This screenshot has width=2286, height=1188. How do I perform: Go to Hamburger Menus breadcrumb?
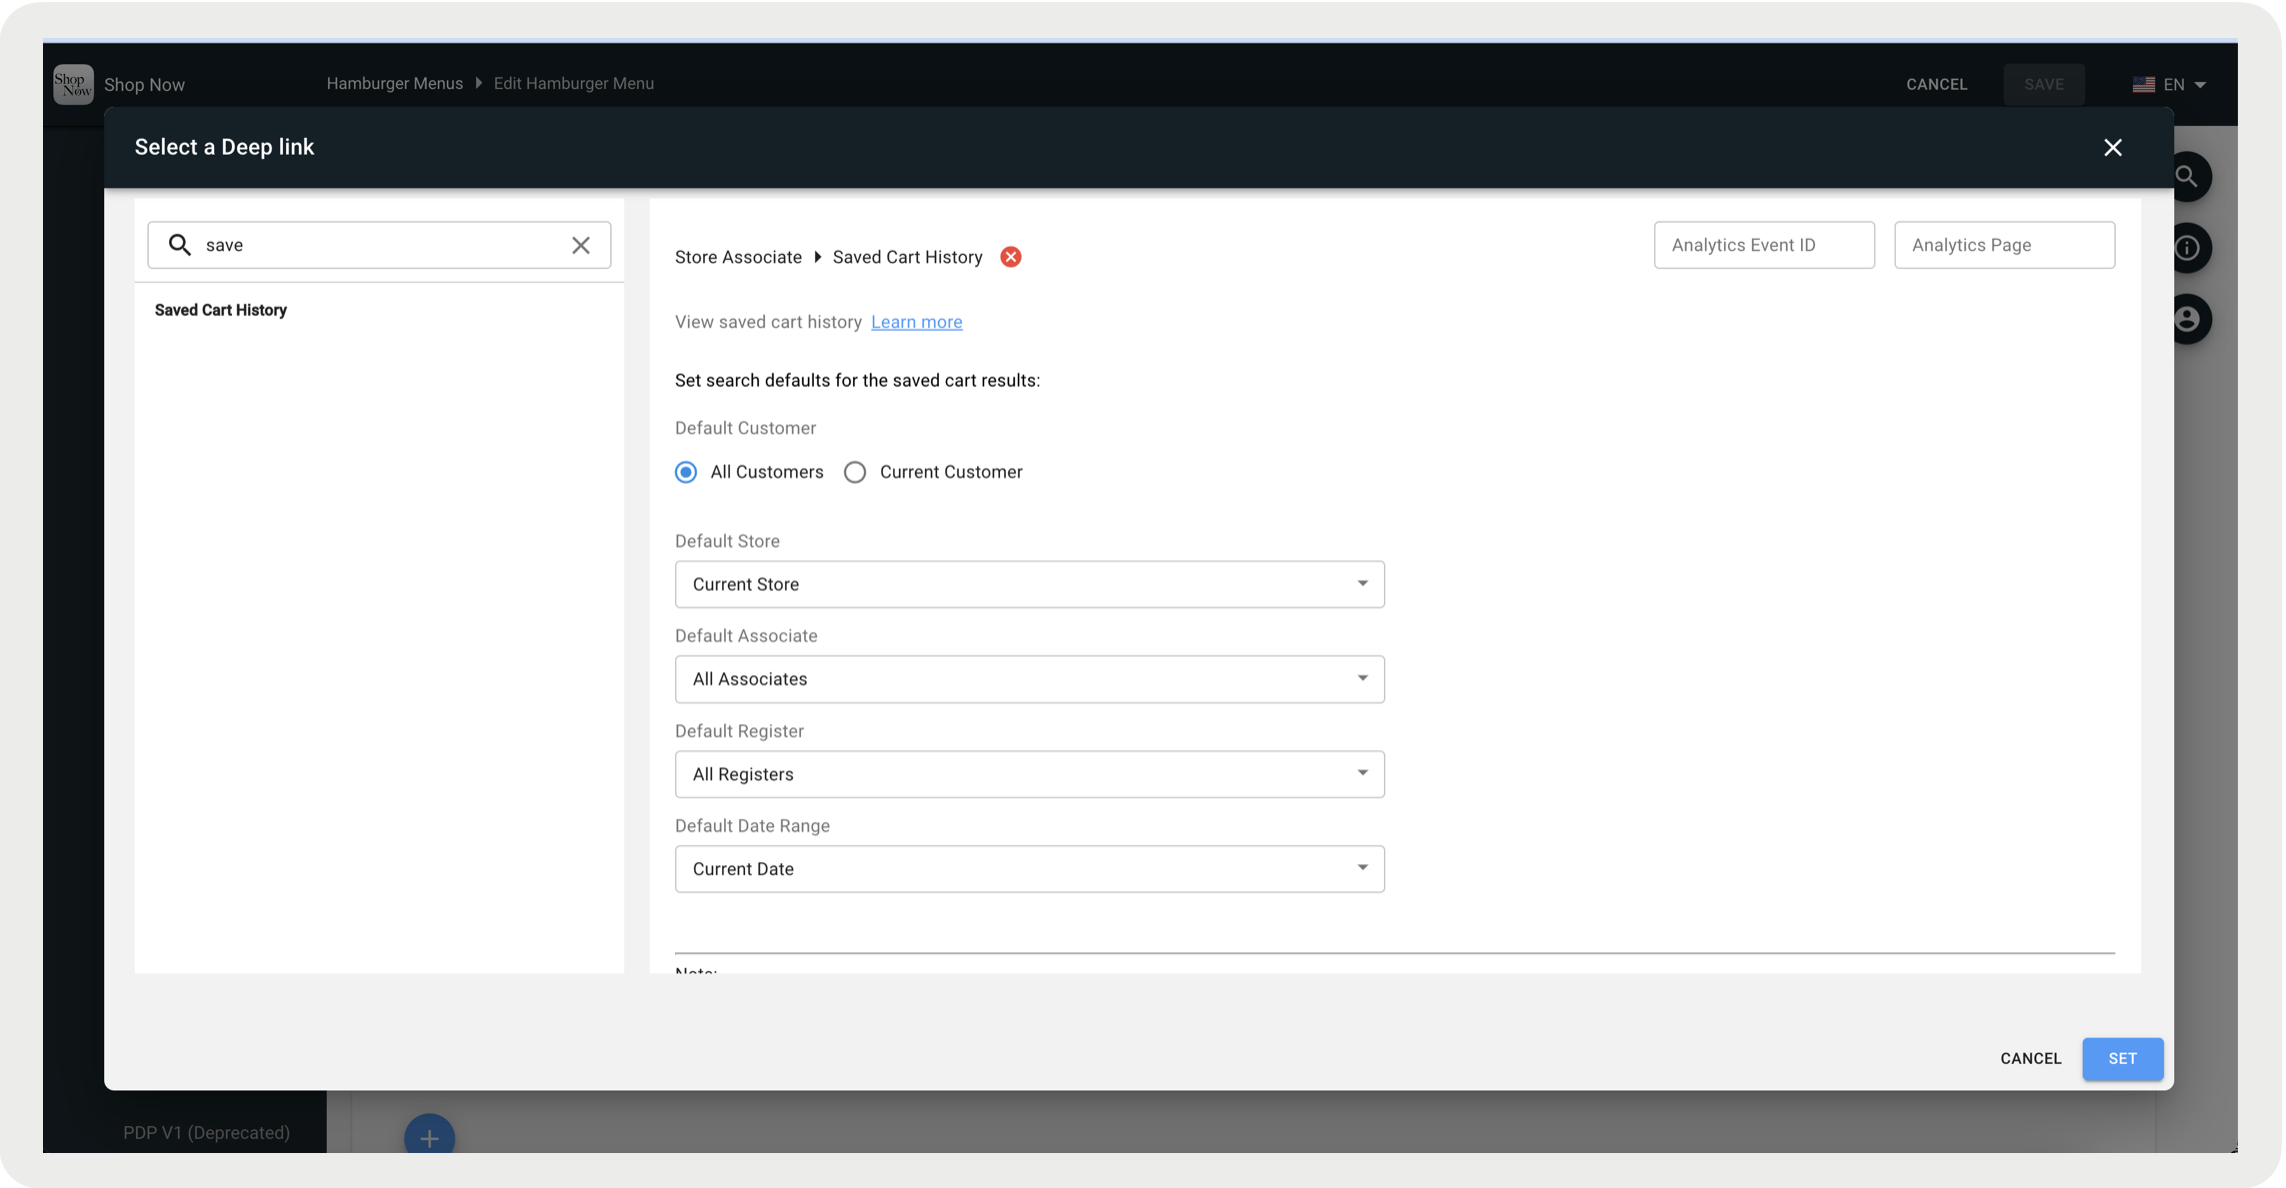pos(394,84)
